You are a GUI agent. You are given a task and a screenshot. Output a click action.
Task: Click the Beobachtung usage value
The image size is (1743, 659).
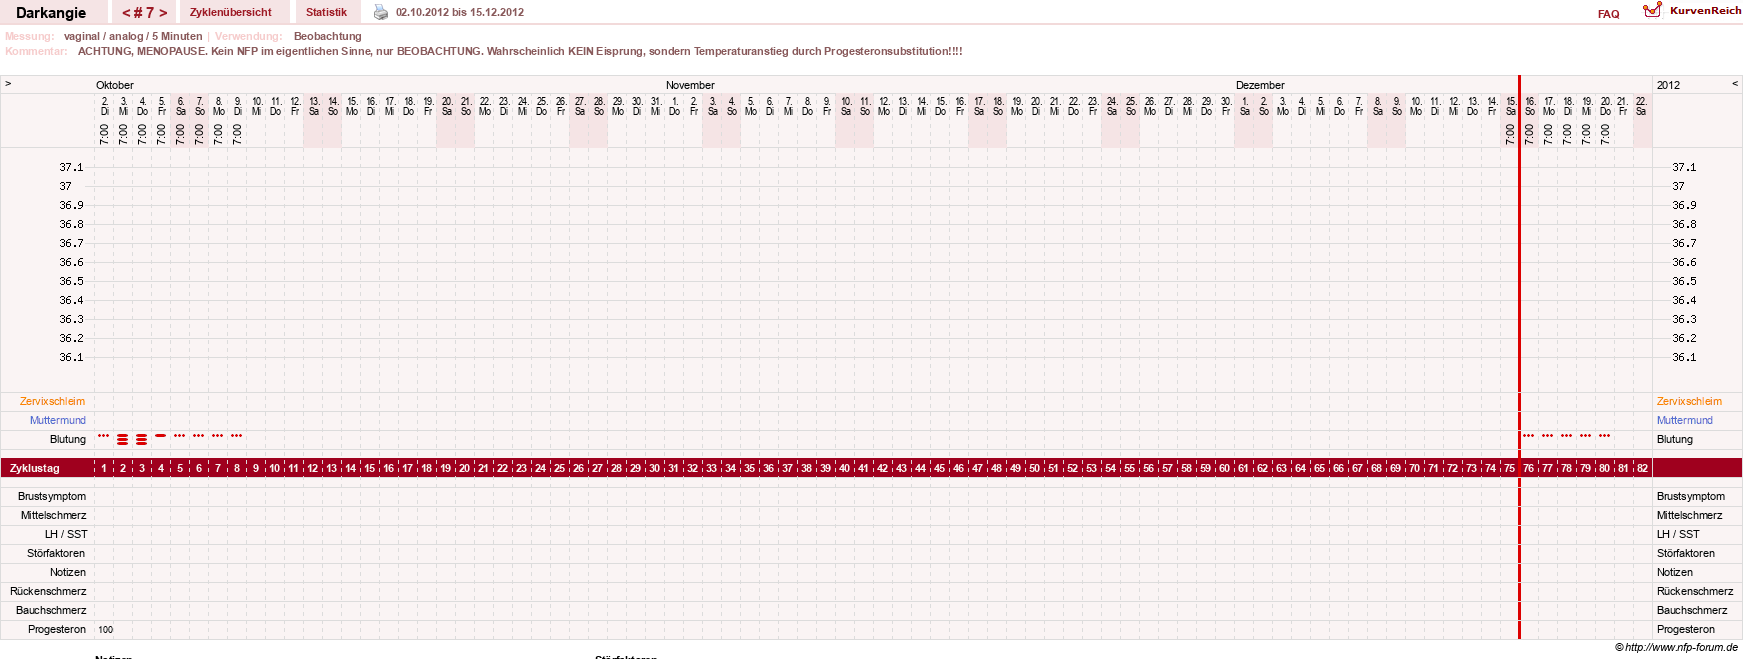pos(327,36)
